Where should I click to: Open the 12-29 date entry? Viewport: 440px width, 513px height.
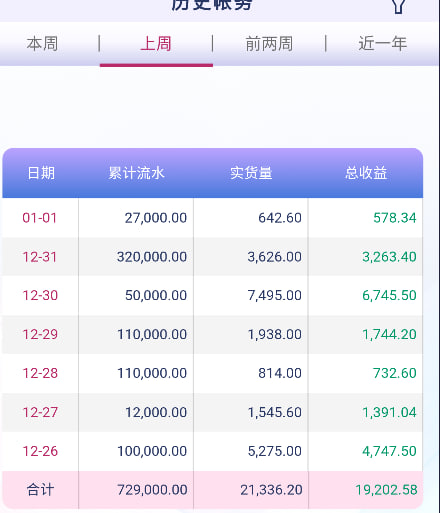coord(40,334)
